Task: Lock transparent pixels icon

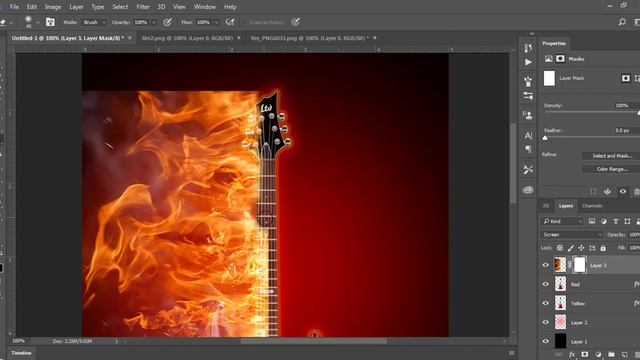Action: pyautogui.click(x=560, y=248)
